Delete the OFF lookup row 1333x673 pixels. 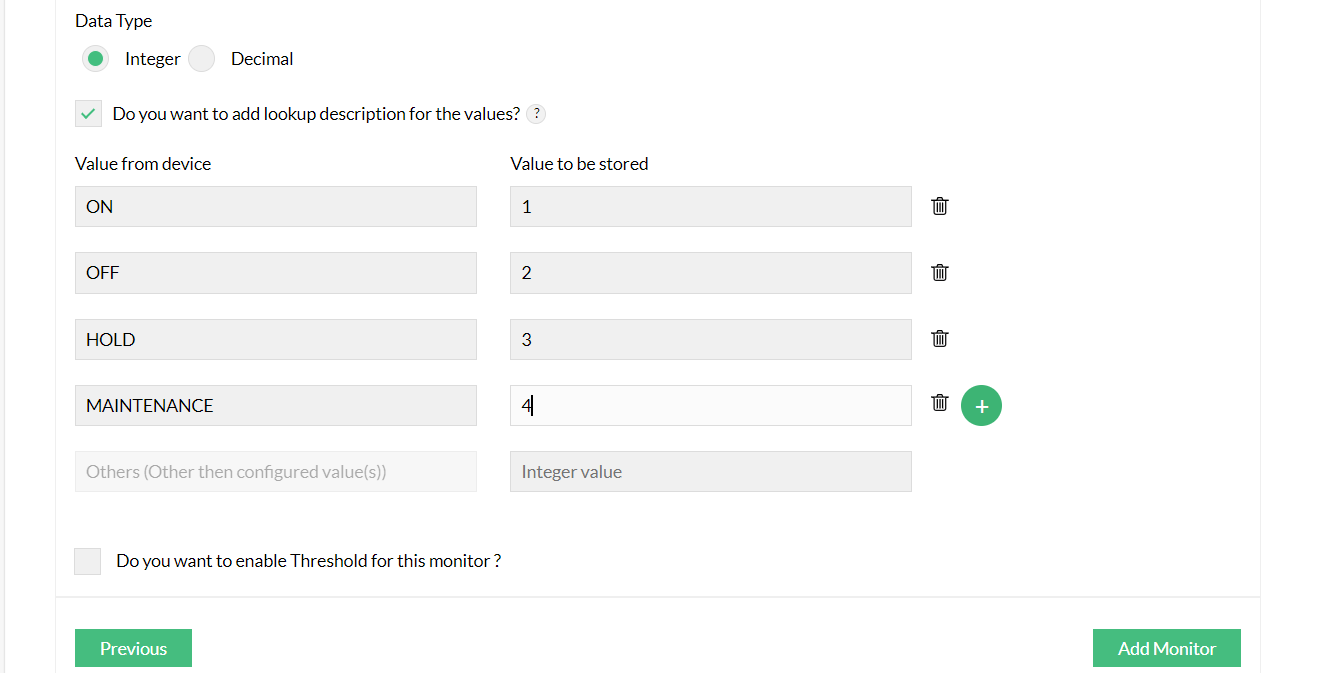tap(940, 272)
